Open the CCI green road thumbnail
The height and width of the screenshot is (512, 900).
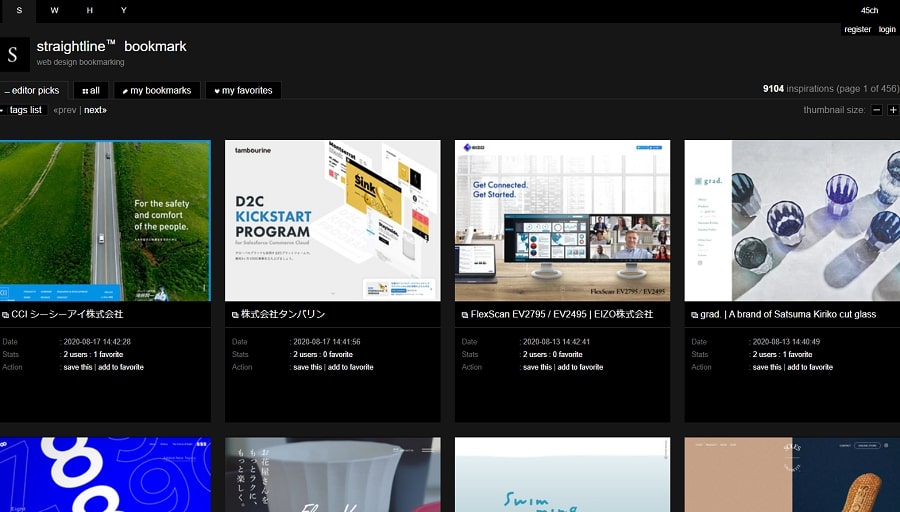coord(105,220)
